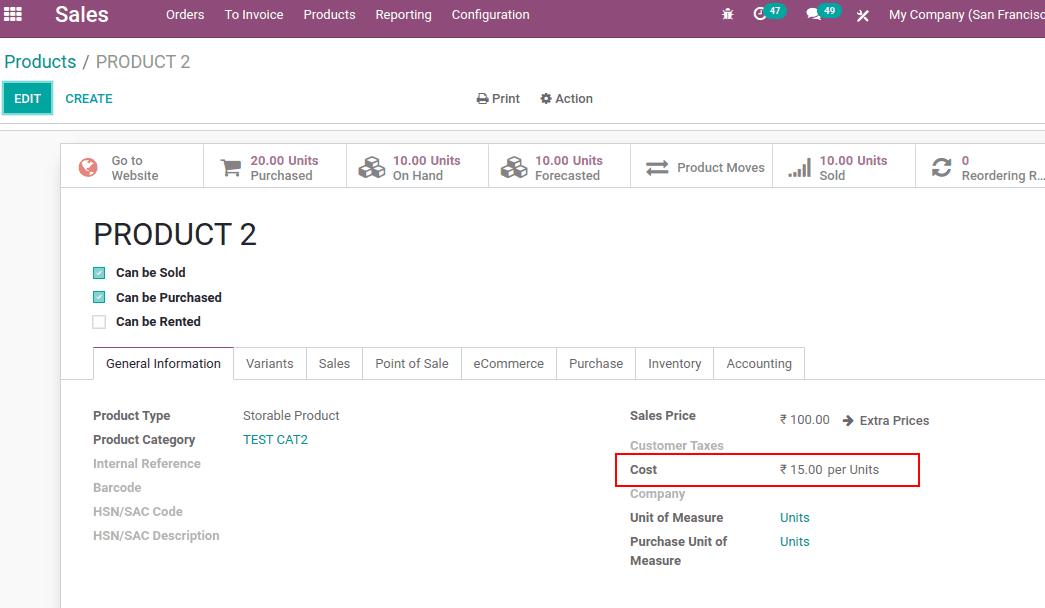The width and height of the screenshot is (1045, 608).
Task: Open Units link for Purchase Unit of Measure
Action: (x=794, y=541)
